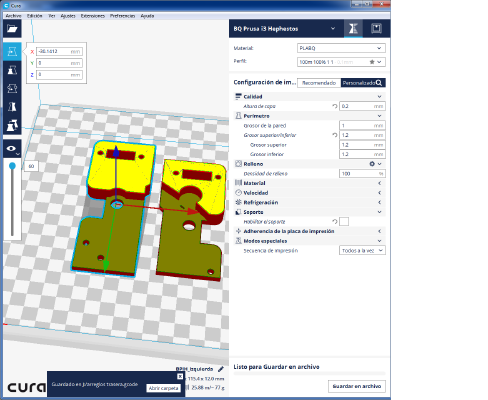
Task: Click the Relleno category icon
Action: tap(238, 164)
